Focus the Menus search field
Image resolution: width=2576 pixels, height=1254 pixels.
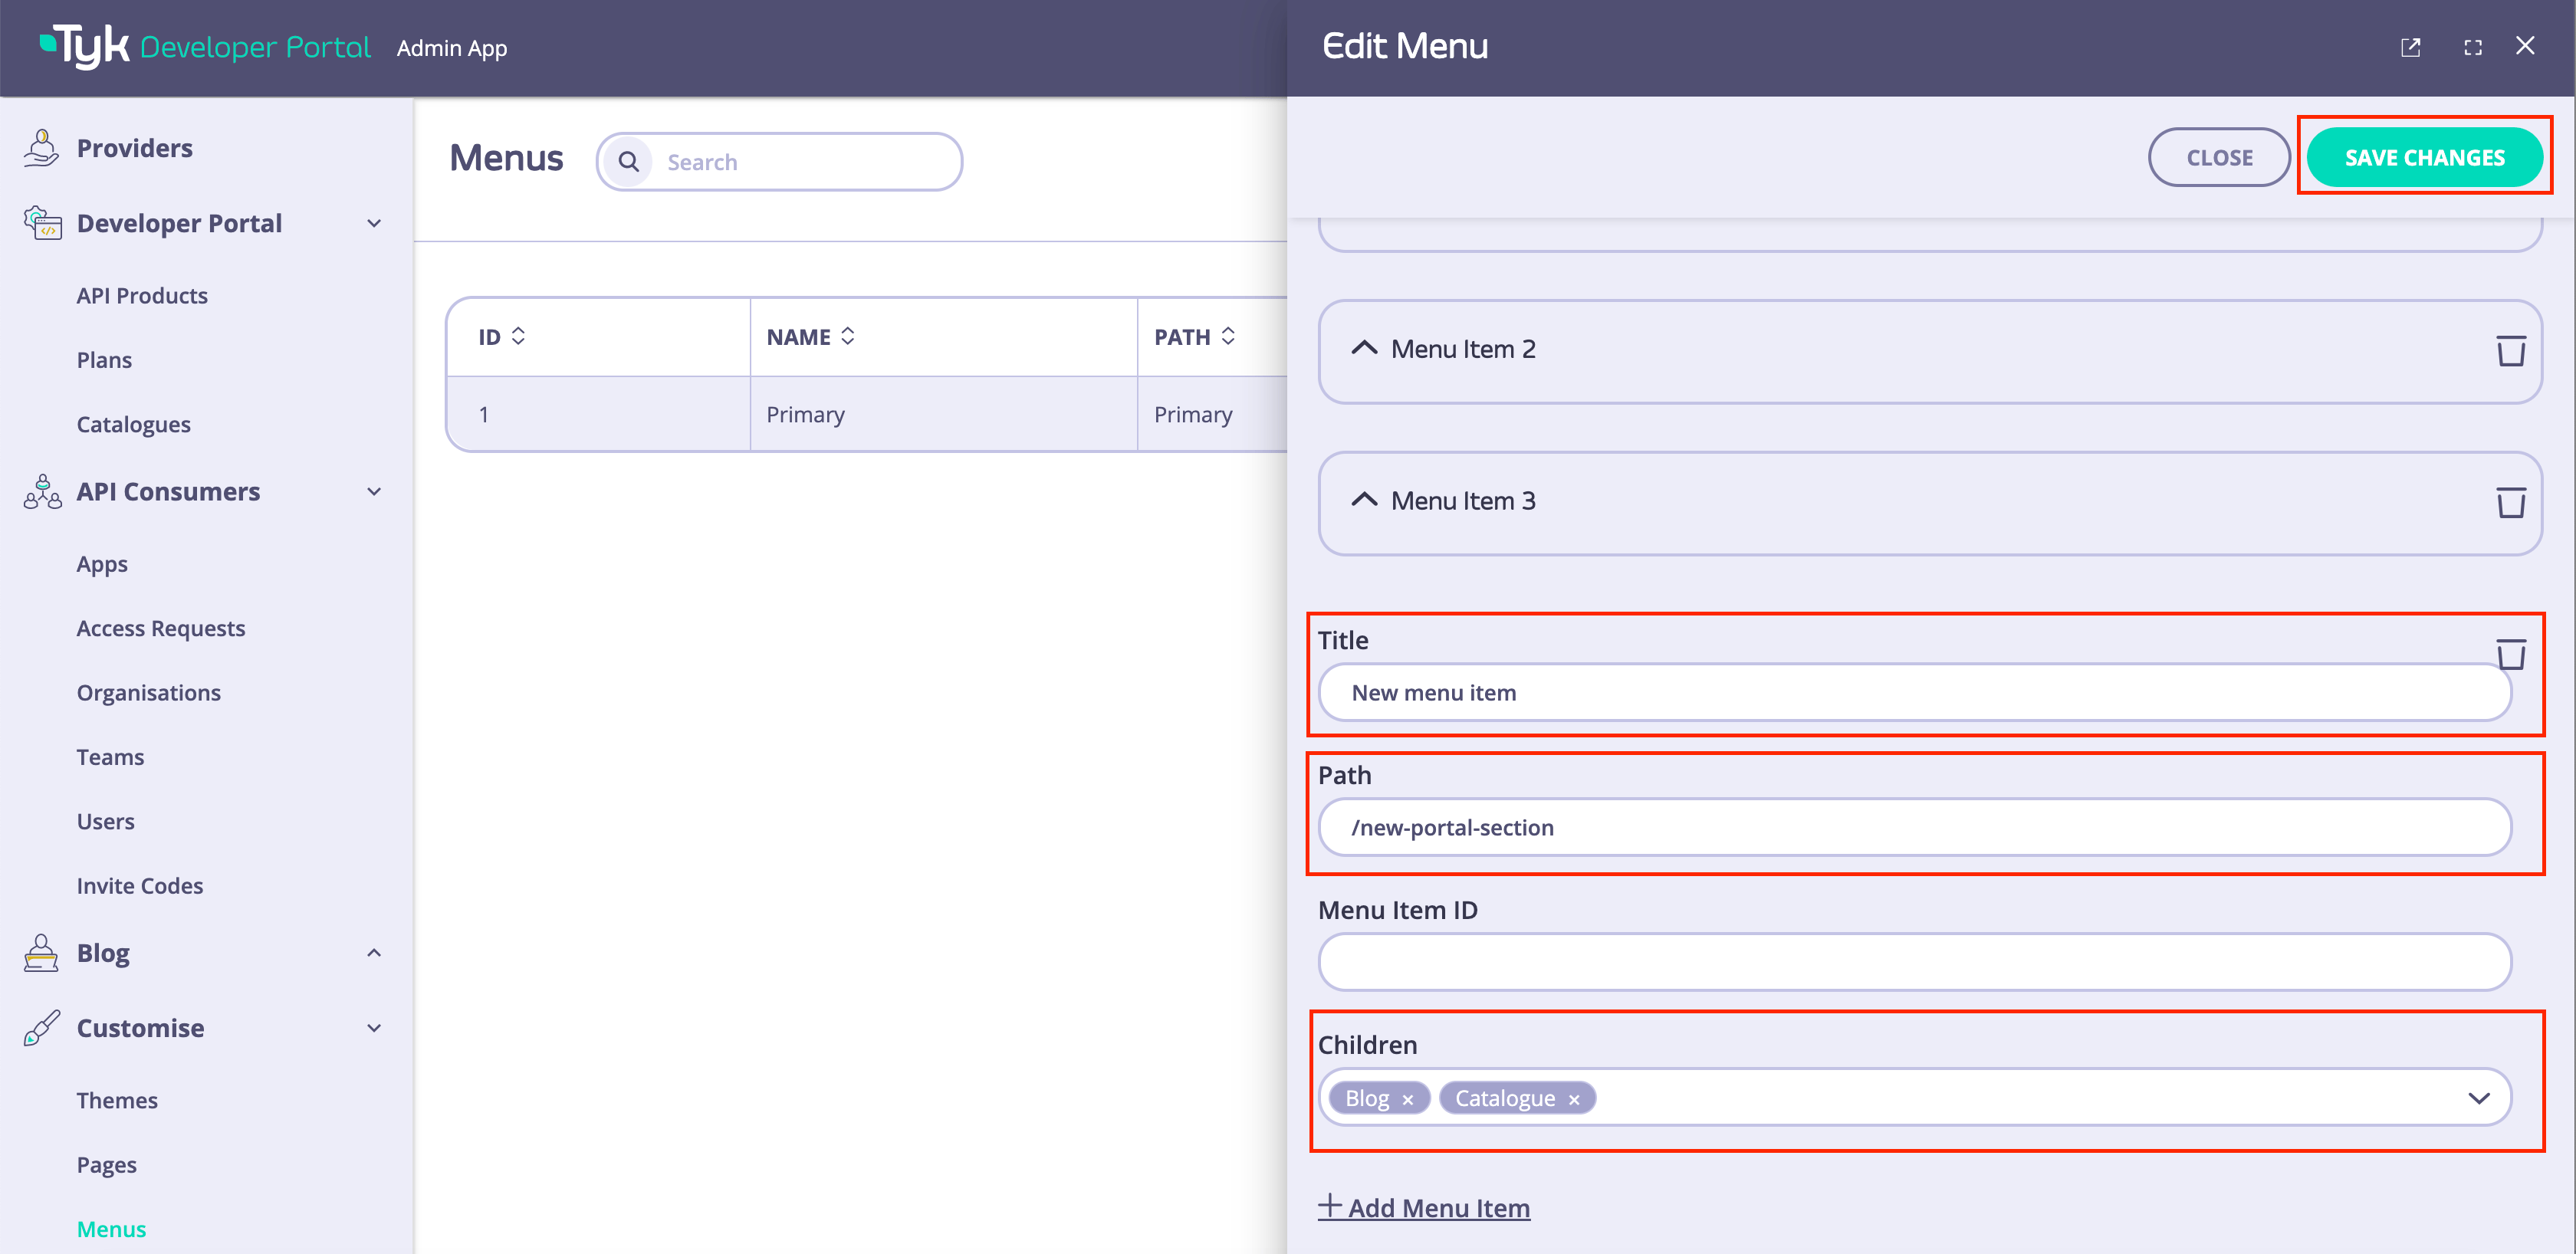pyautogui.click(x=779, y=162)
